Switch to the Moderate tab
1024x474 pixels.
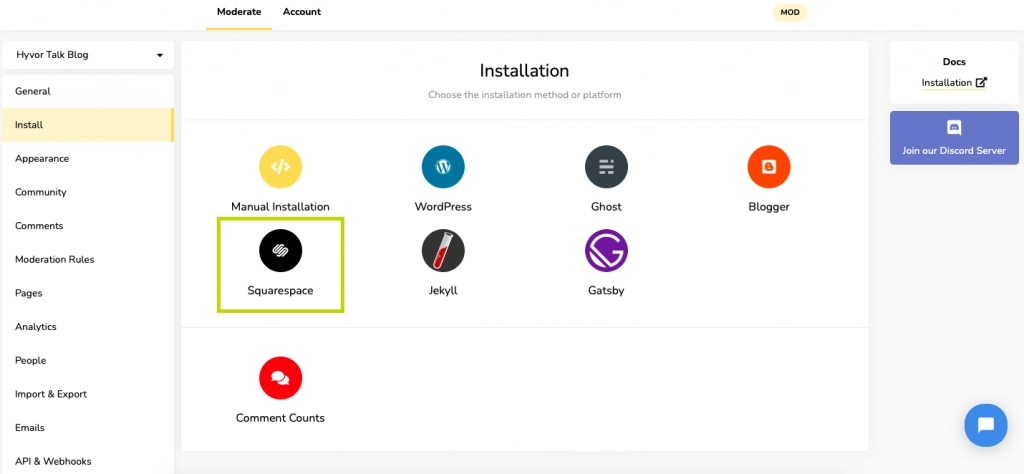click(239, 12)
